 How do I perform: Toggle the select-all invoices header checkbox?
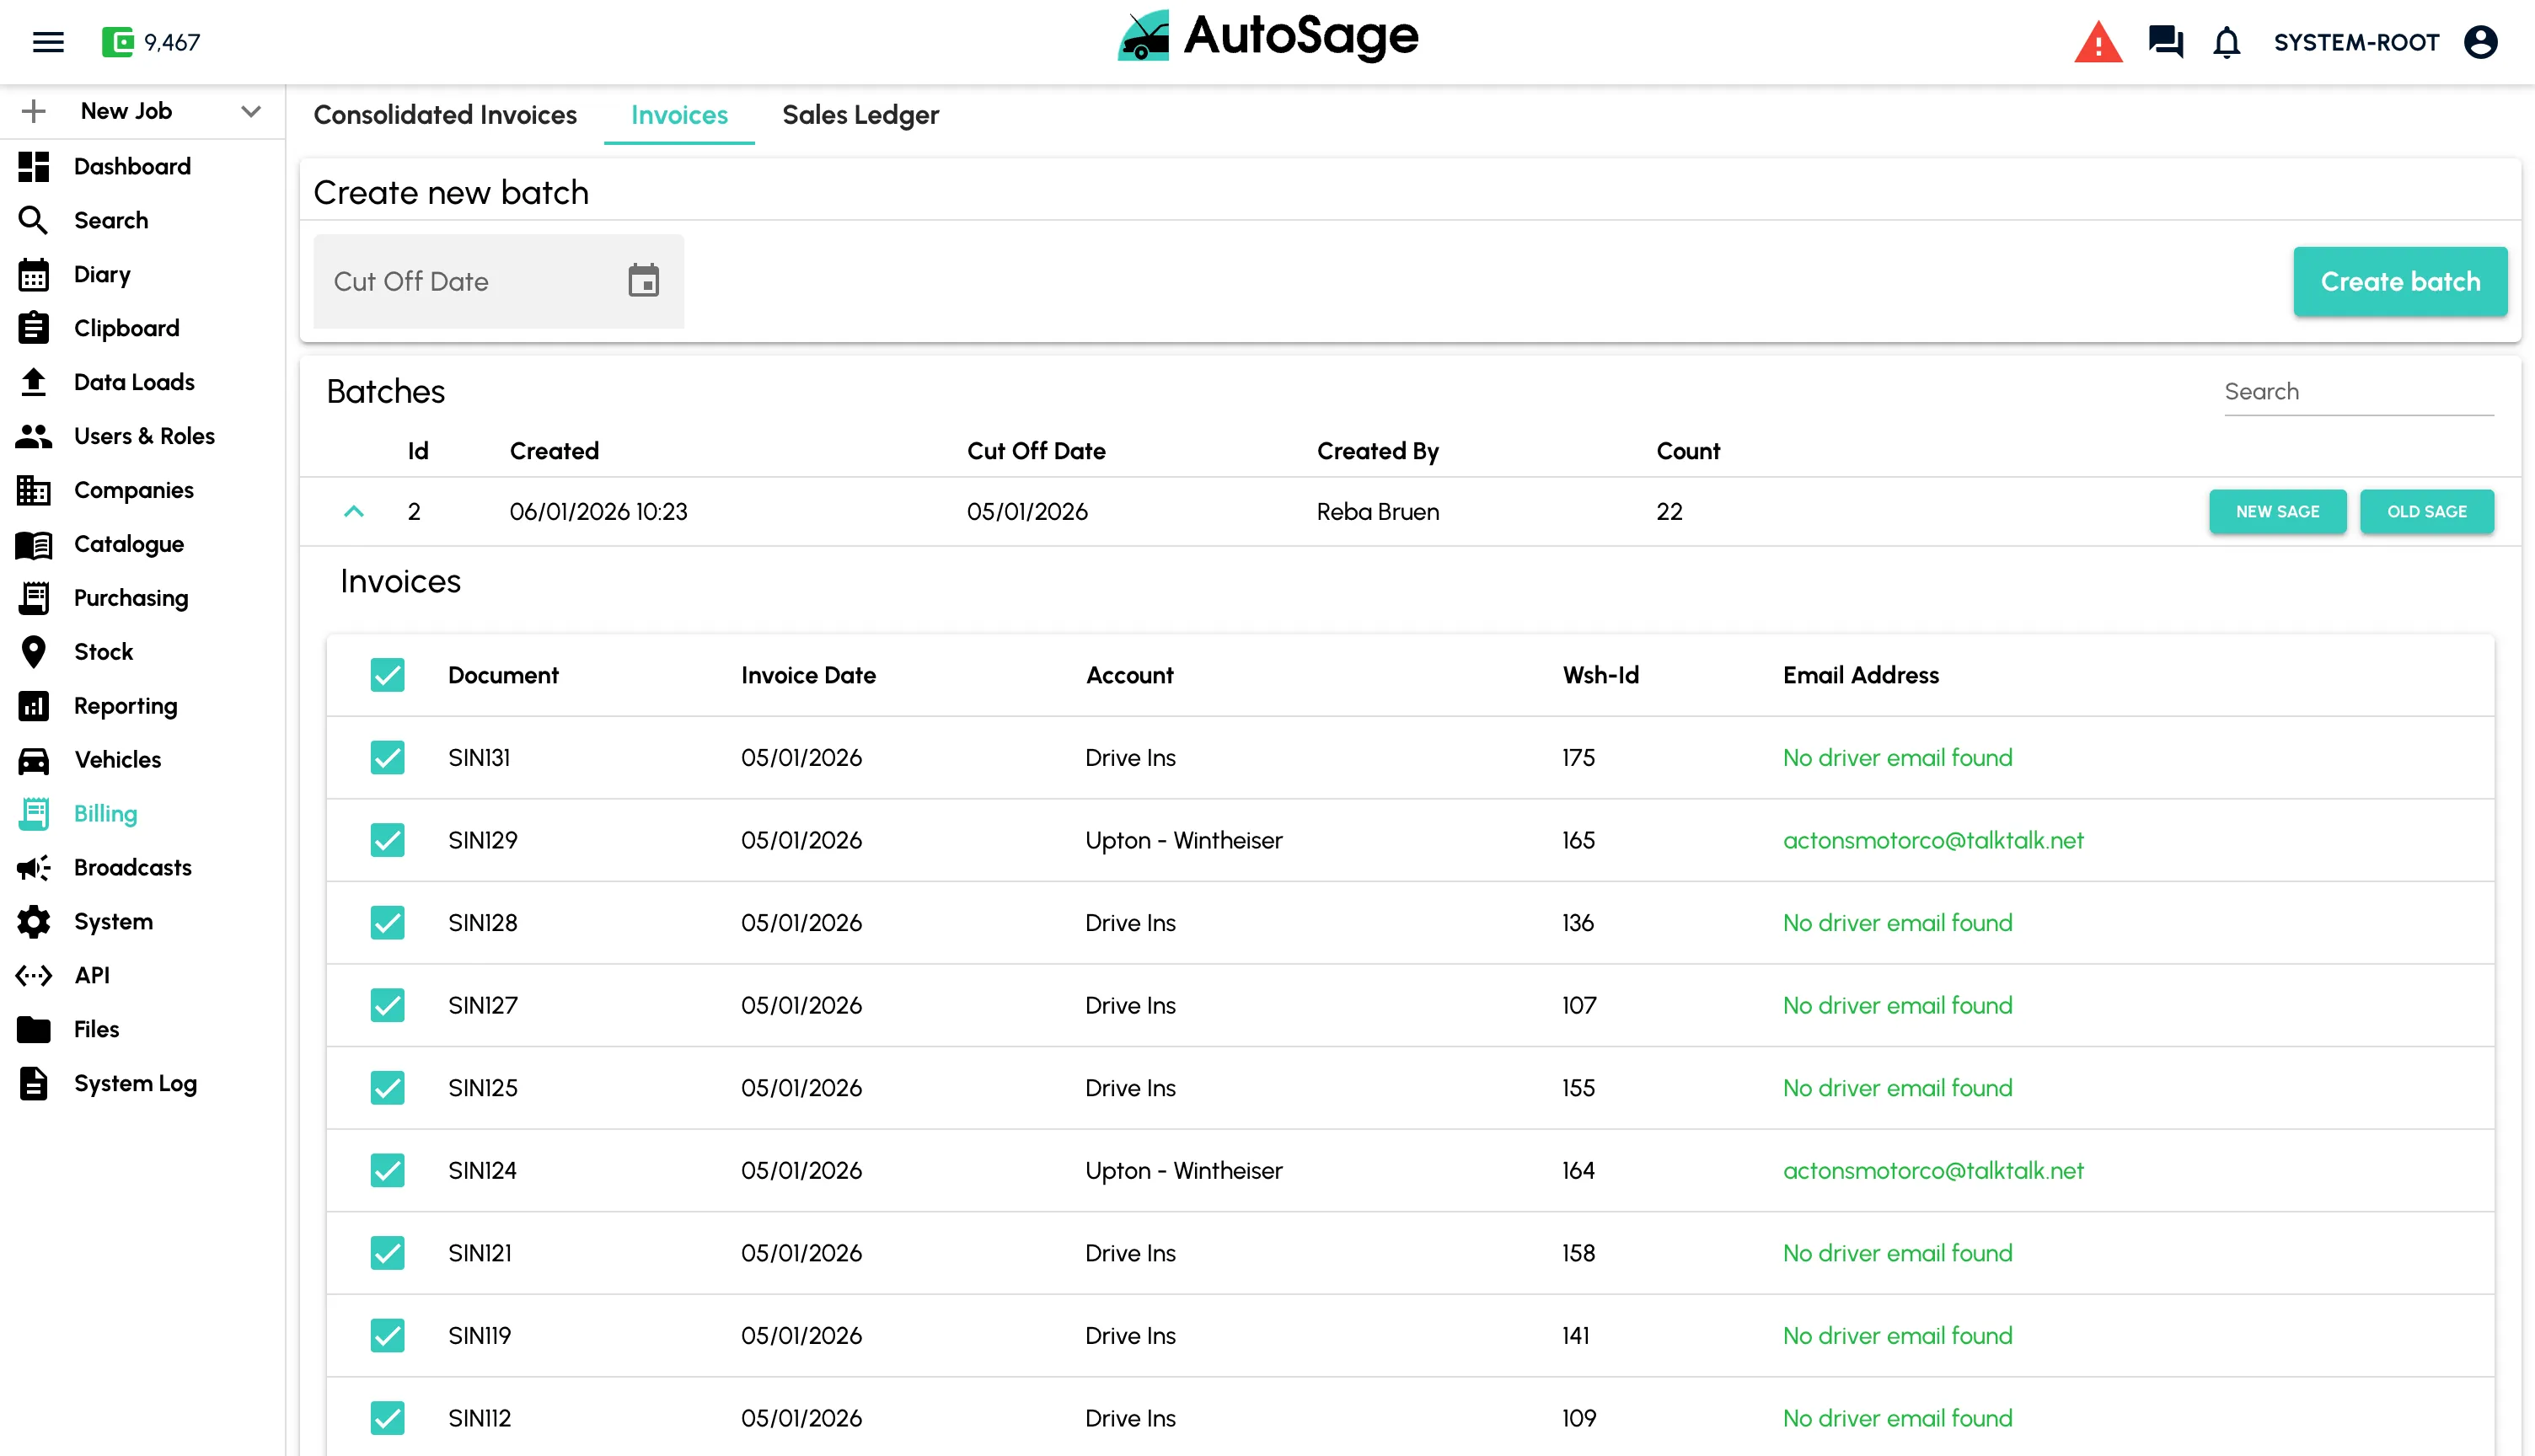pyautogui.click(x=387, y=675)
